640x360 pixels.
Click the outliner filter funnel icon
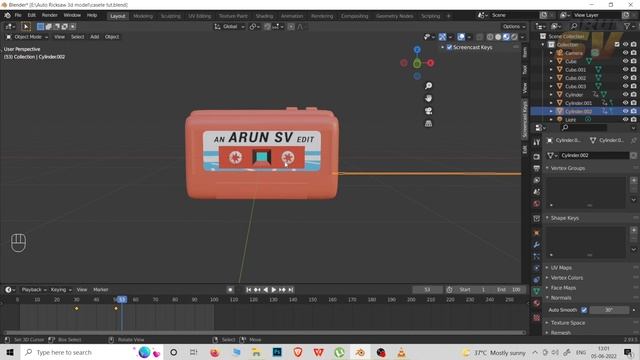click(x=627, y=26)
